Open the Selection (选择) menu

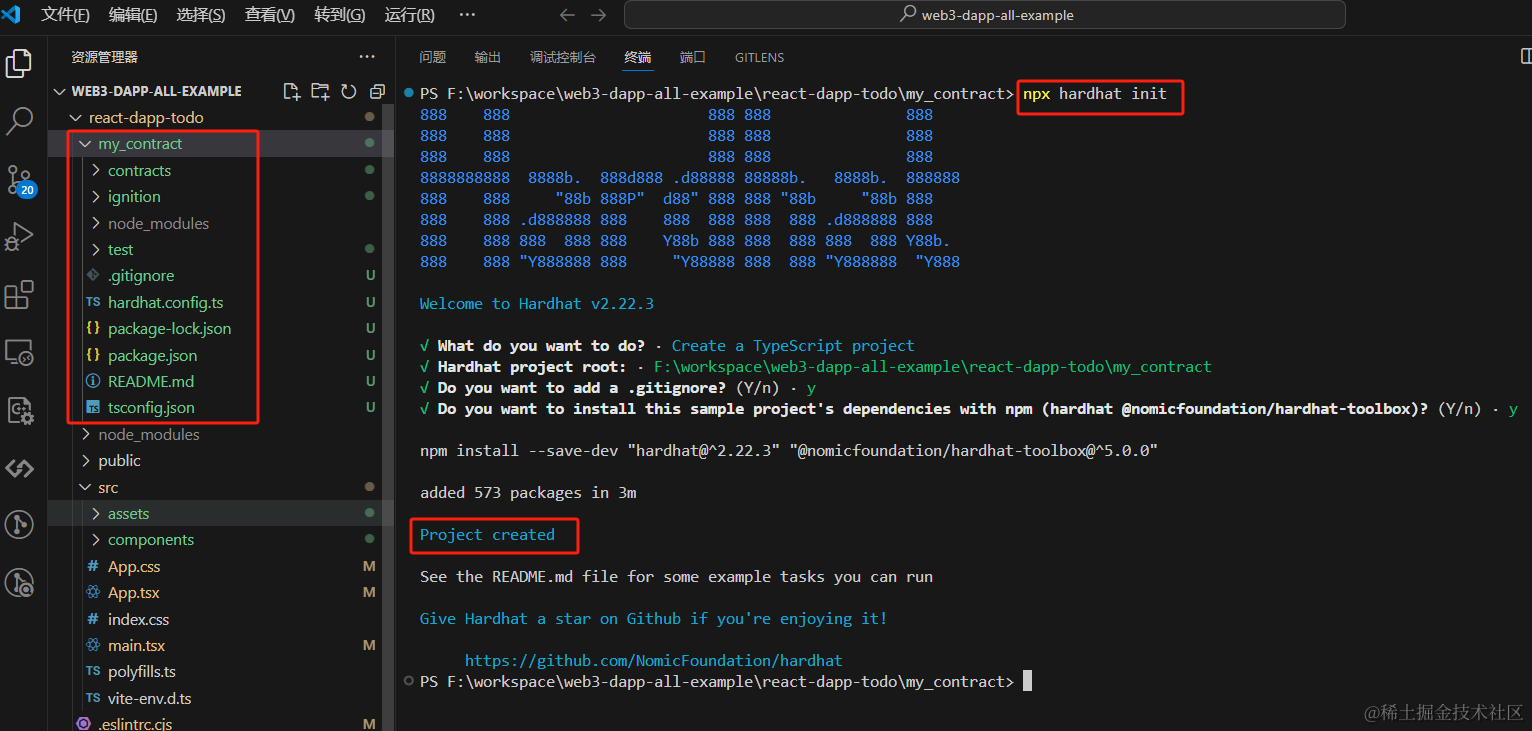[201, 15]
